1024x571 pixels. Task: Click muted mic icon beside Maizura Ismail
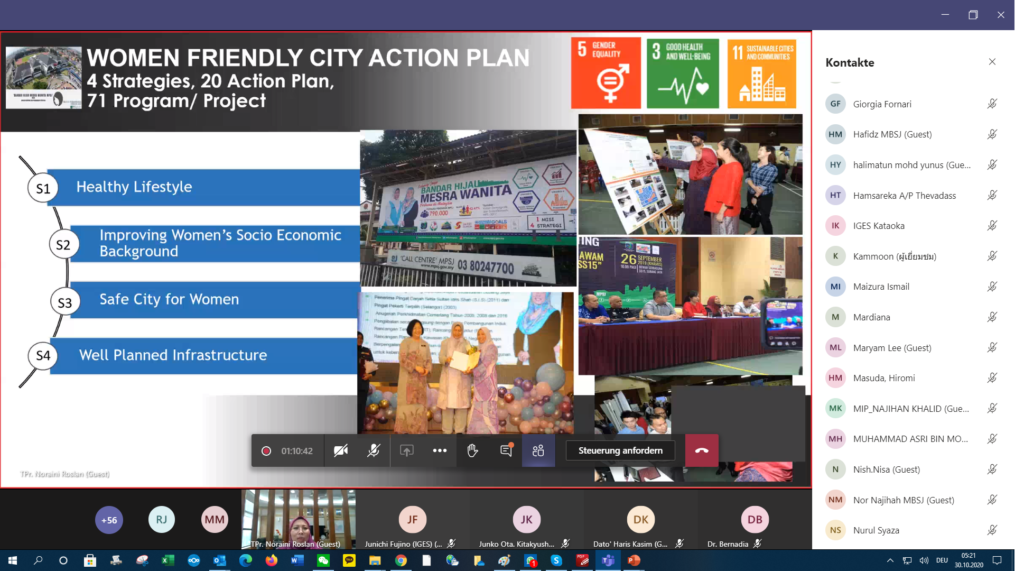coord(992,286)
